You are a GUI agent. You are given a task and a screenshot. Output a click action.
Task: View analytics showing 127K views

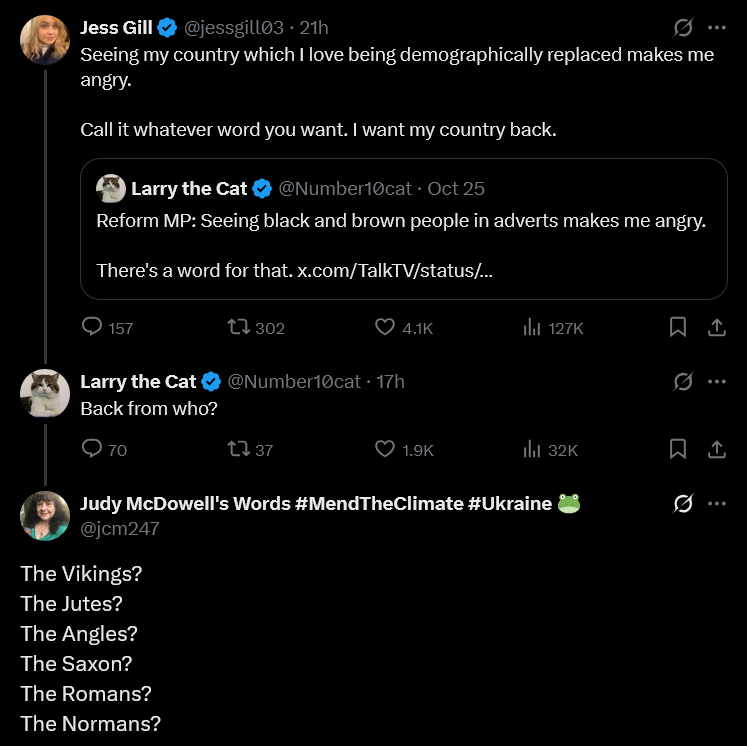pyautogui.click(x=532, y=327)
